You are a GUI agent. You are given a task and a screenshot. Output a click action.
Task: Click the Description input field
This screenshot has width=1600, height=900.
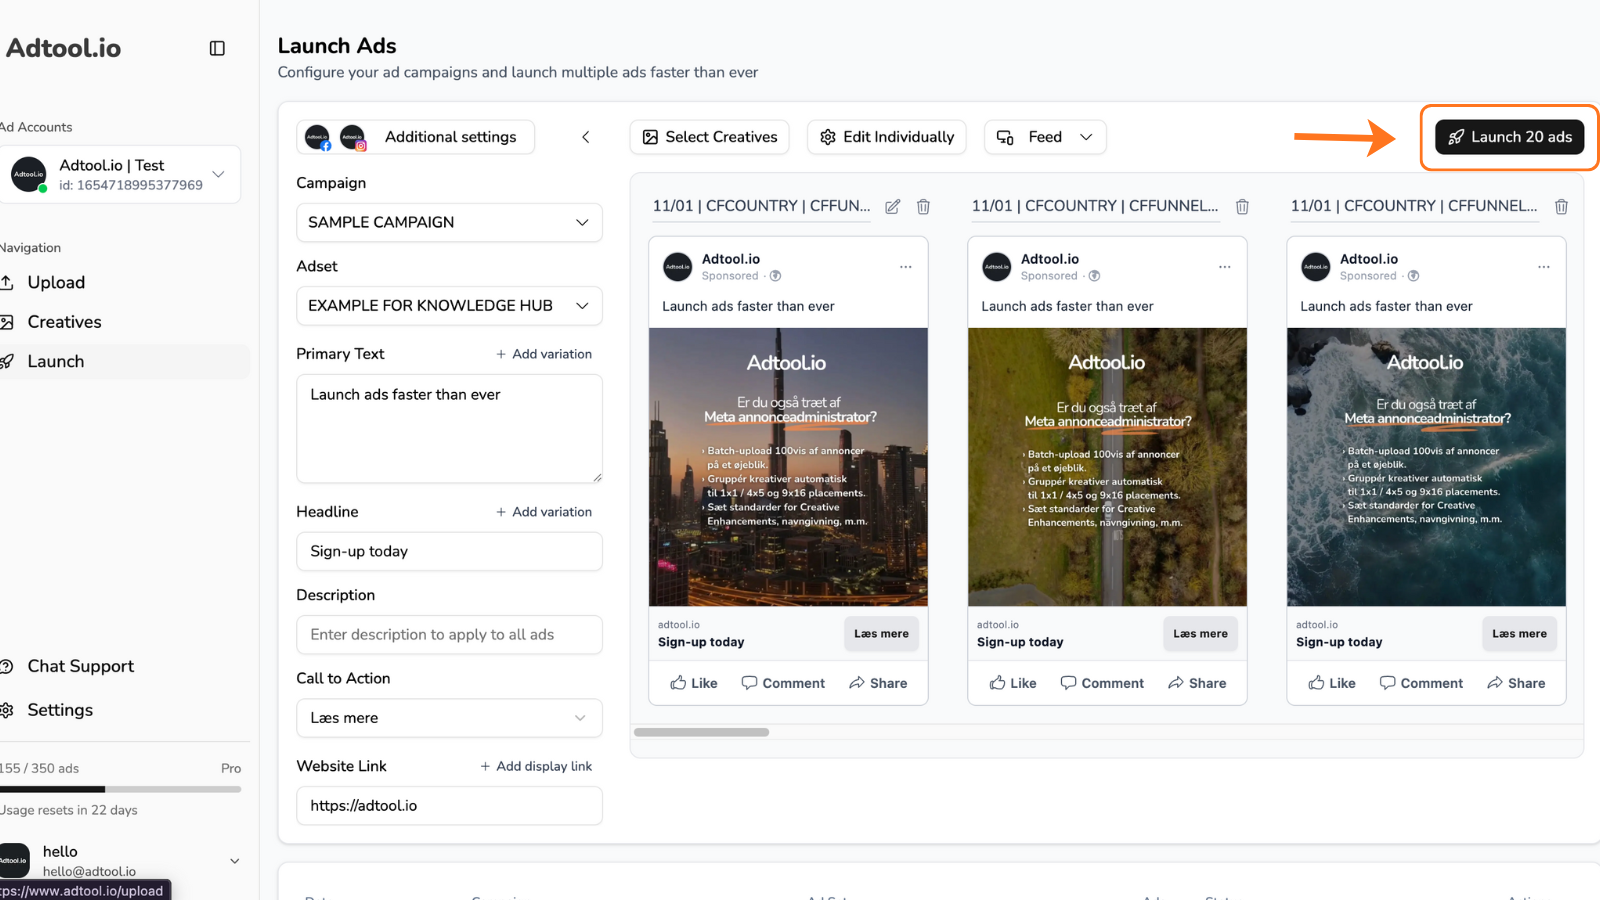point(449,635)
